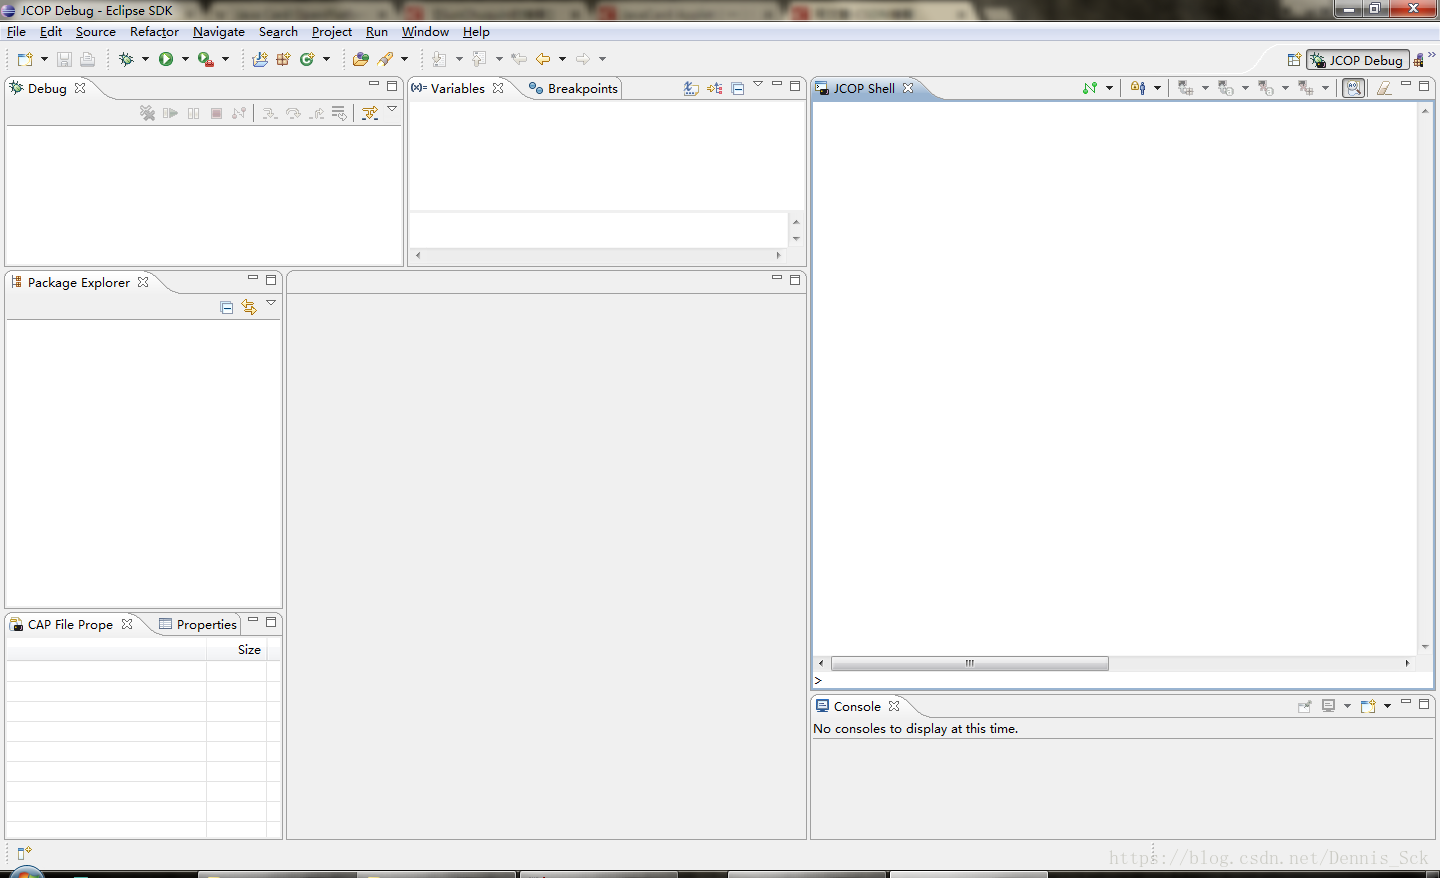1440x878 pixels.
Task: Click the Drop to Frame icon
Action: [x=339, y=113]
